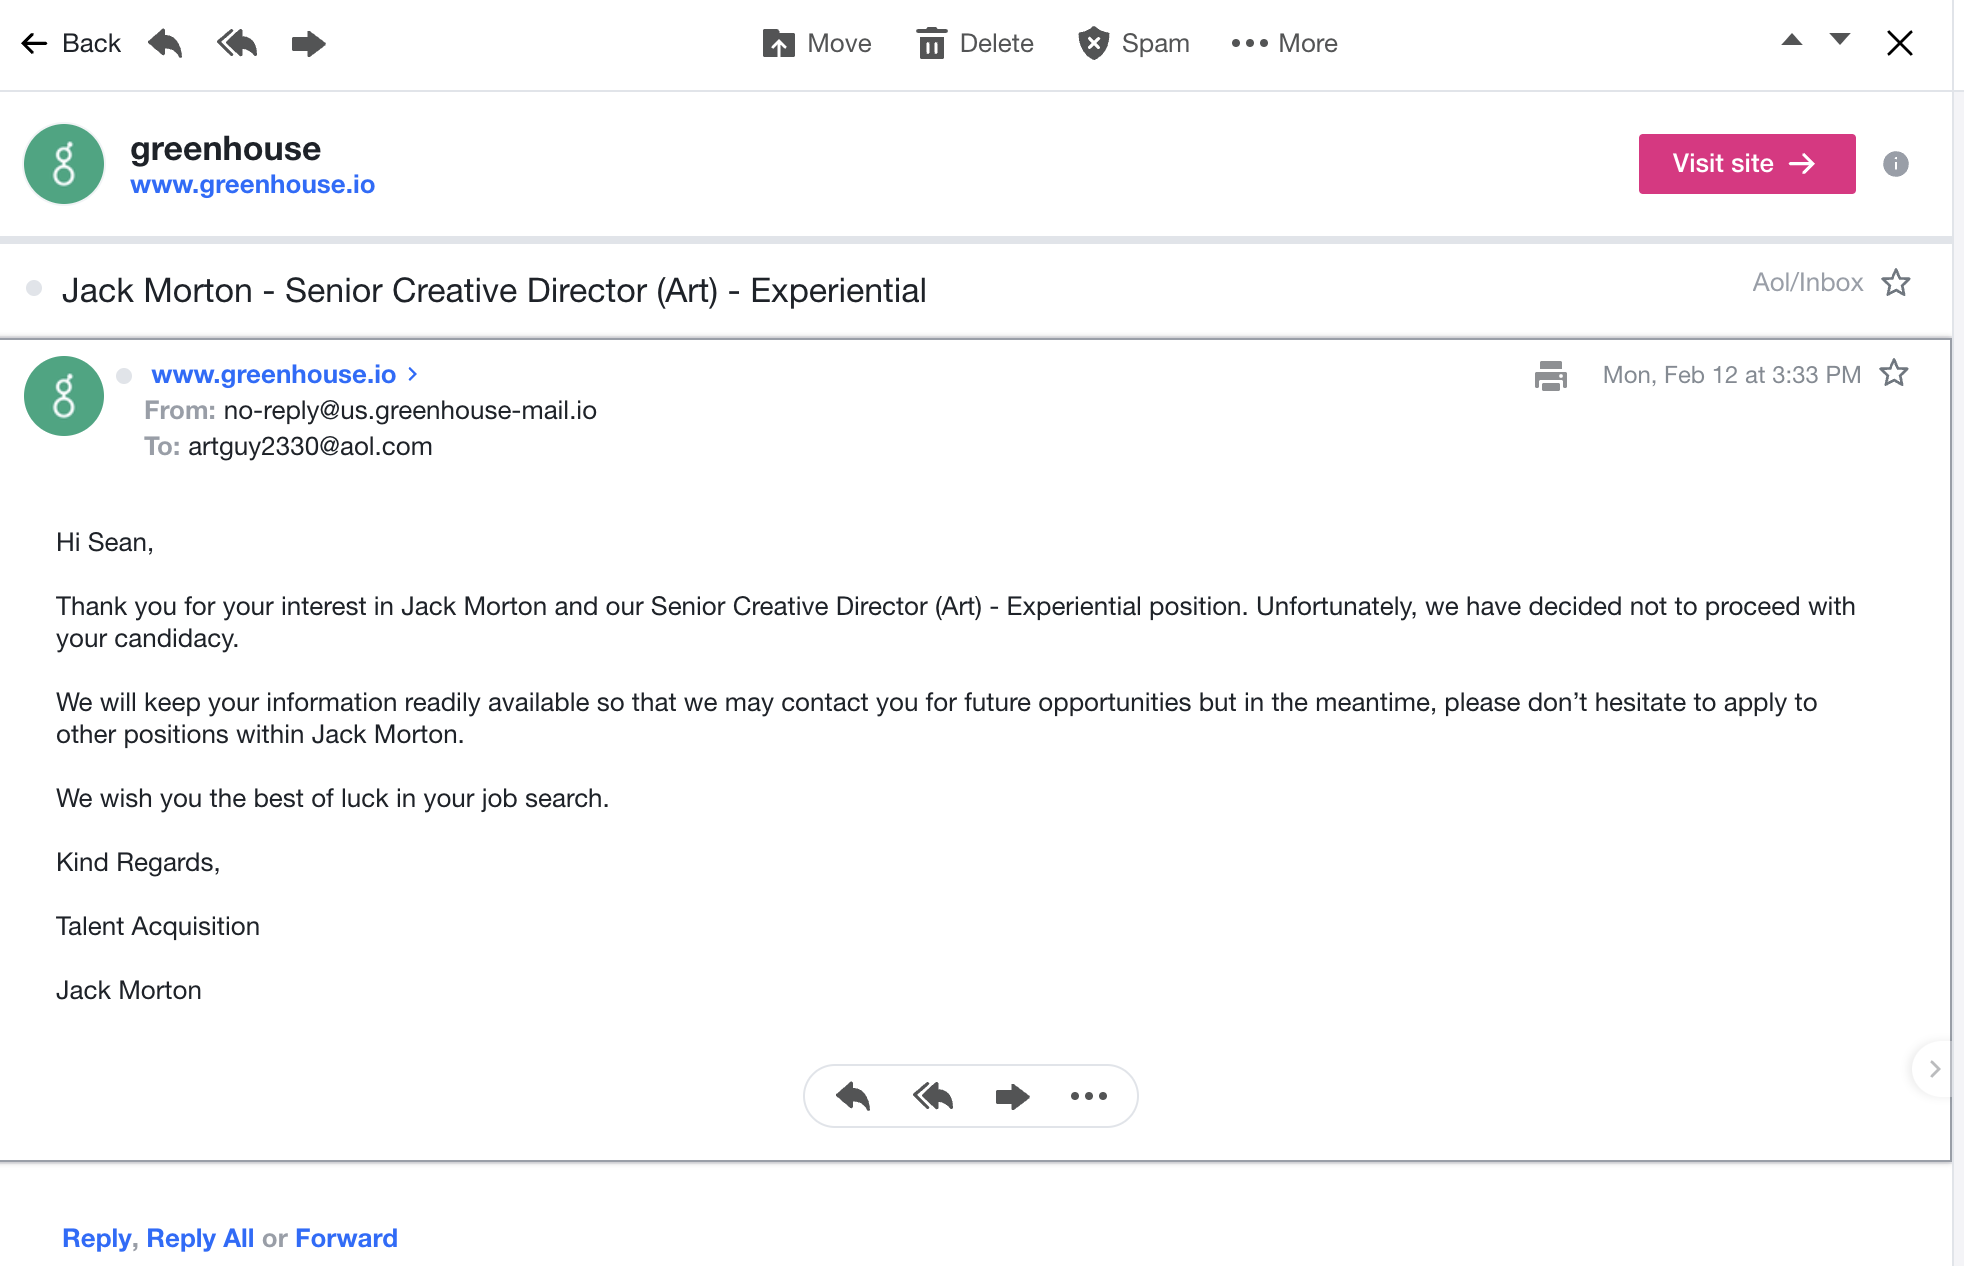
Task: Open the Move to folder menu
Action: (x=817, y=44)
